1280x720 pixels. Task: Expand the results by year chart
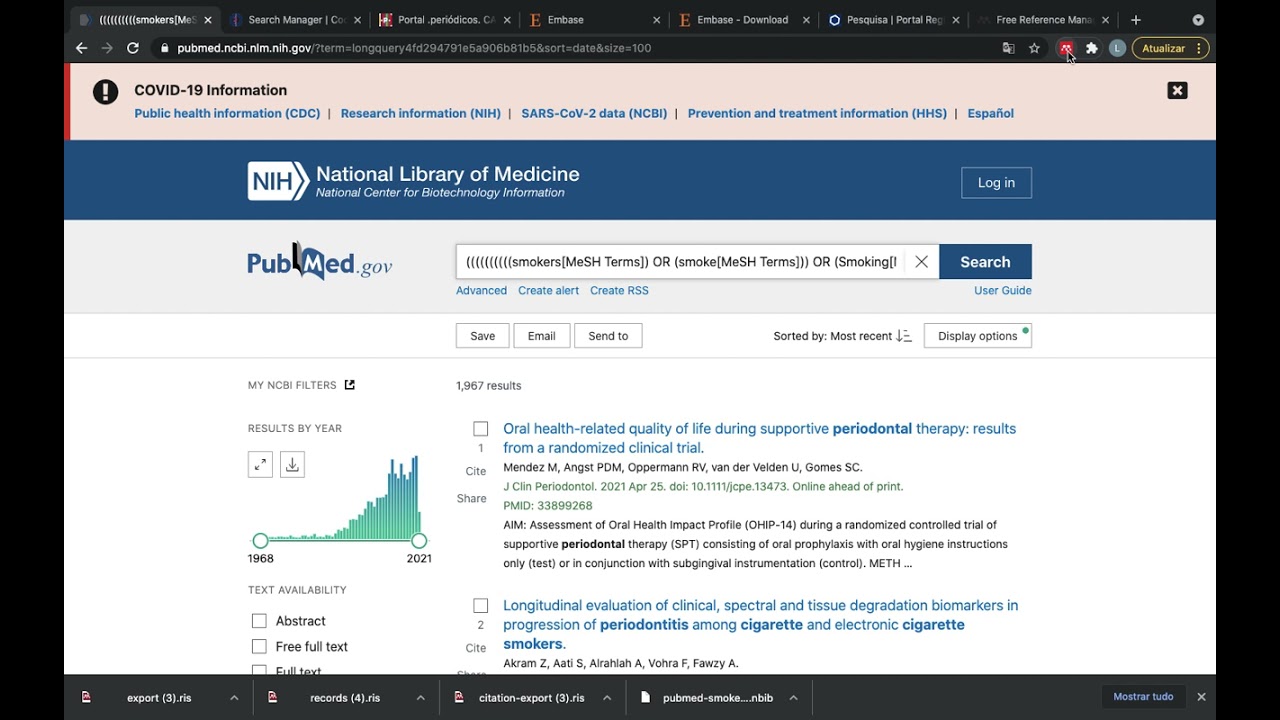pyautogui.click(x=260, y=464)
